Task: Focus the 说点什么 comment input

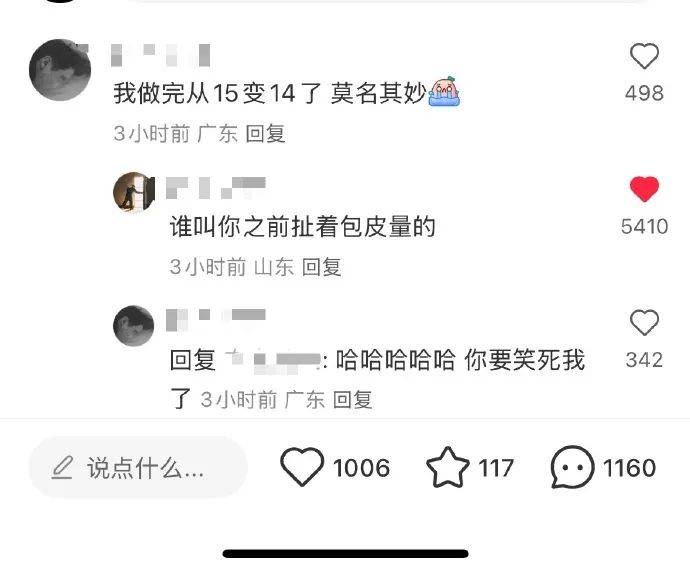Action: coord(138,467)
